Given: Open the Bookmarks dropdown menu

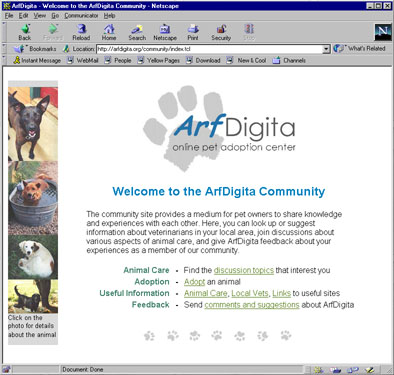Looking at the screenshot, I should click(35, 49).
